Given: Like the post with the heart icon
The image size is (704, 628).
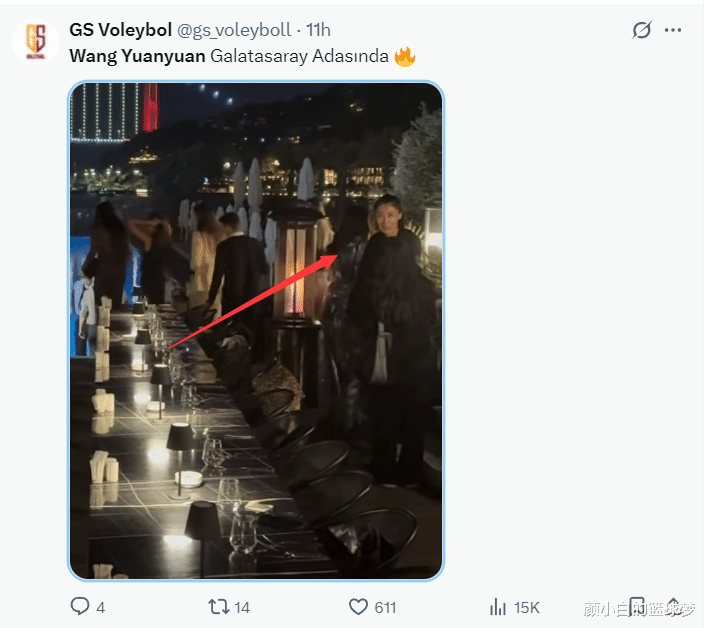Looking at the screenshot, I should click(x=358, y=606).
